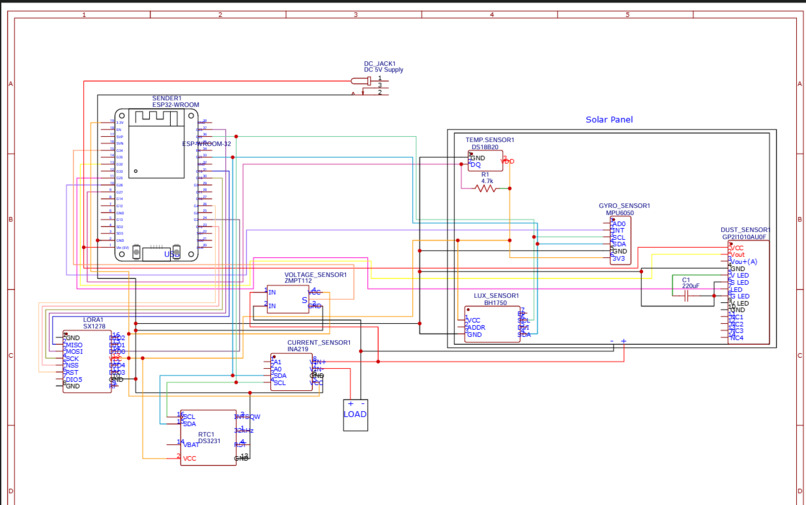Click the 4.7k resistor value

(487, 181)
